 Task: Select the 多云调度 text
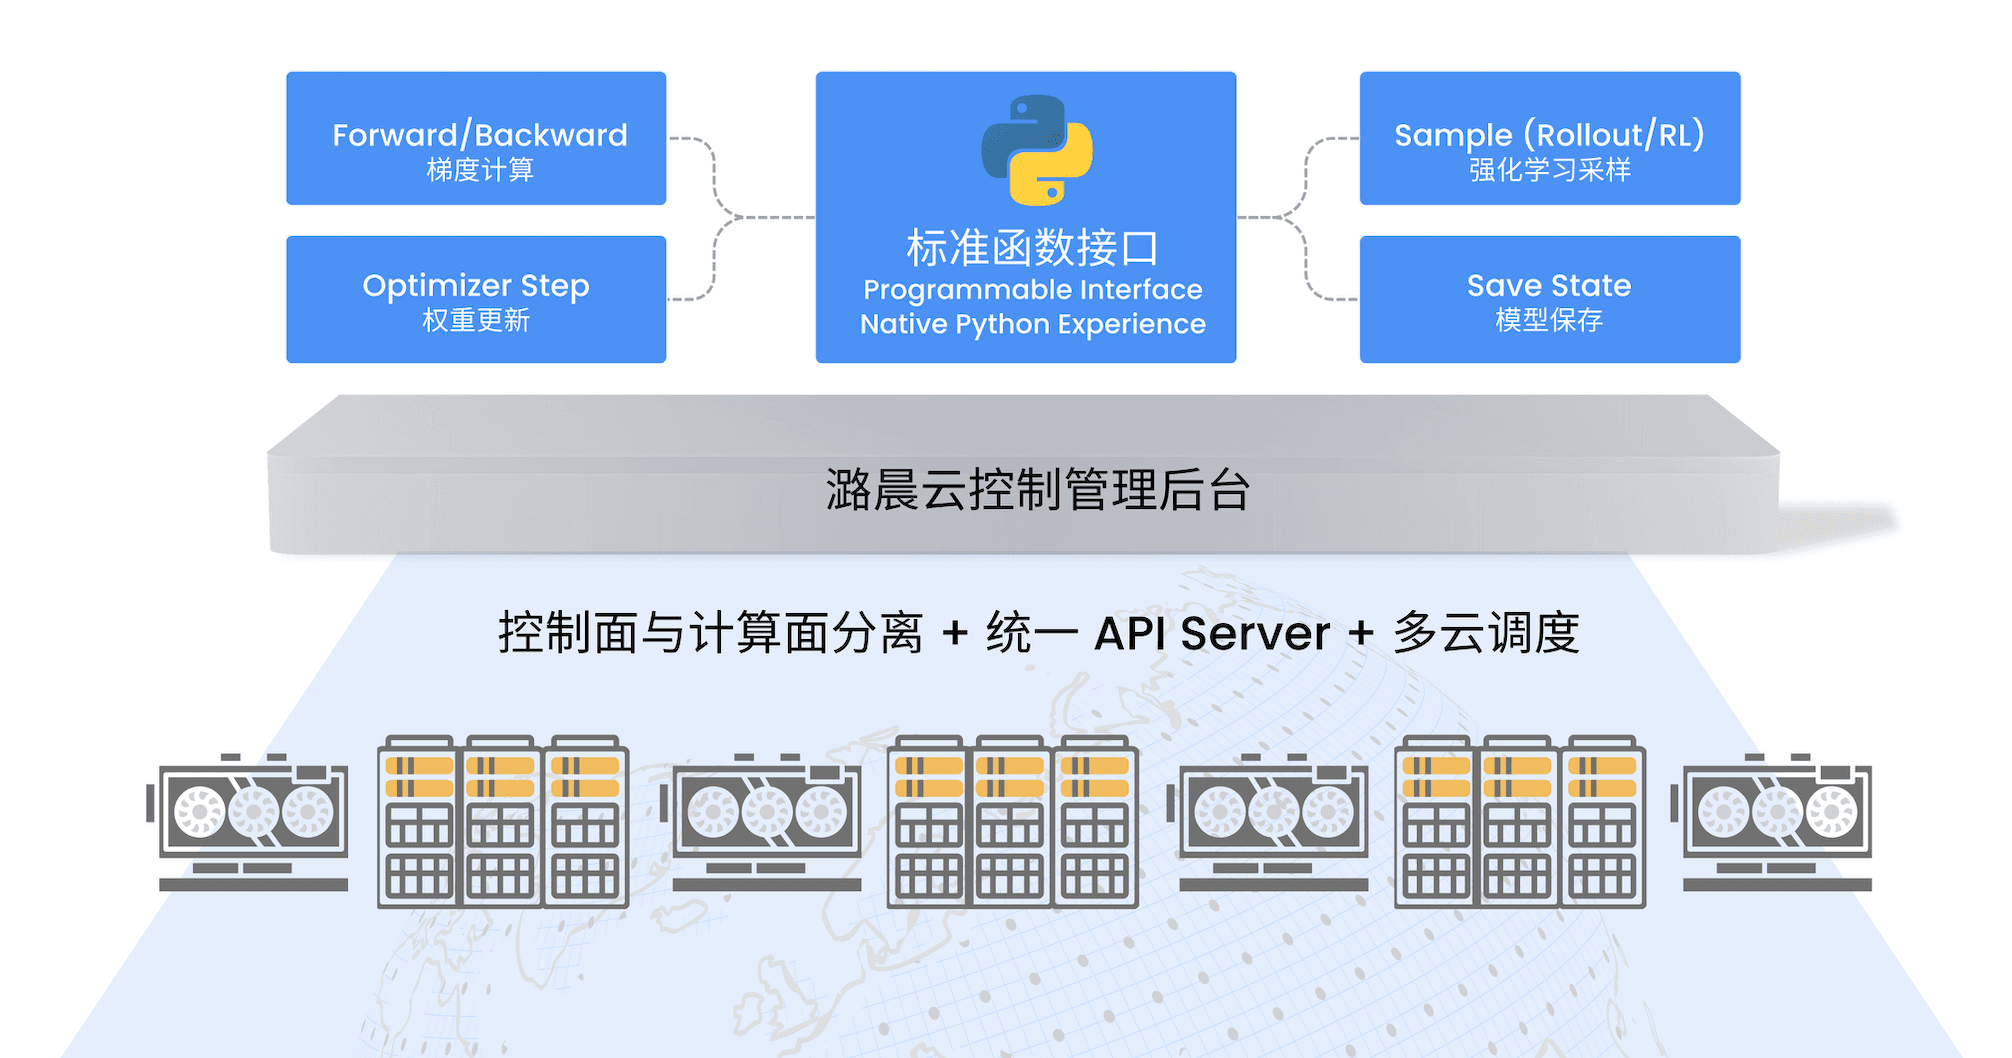point(1486,633)
